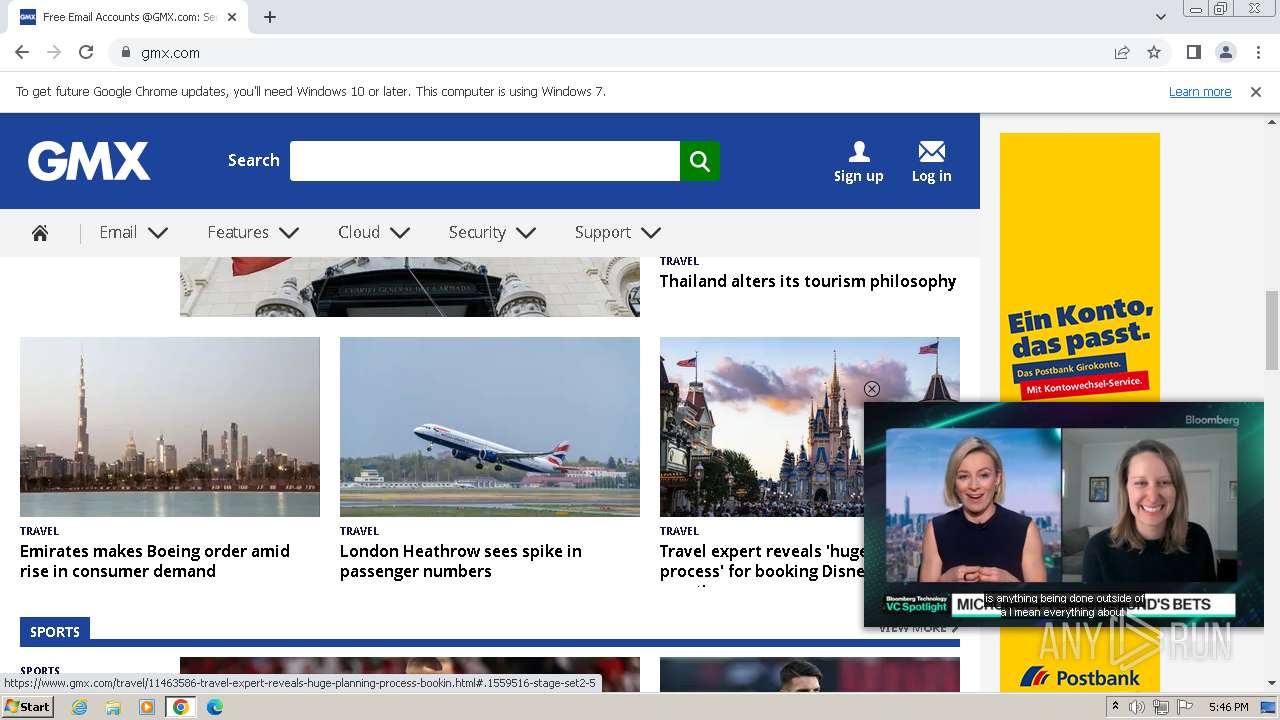Click the Disney castle thumbnail
The width and height of the screenshot is (1280, 720).
pos(762,427)
